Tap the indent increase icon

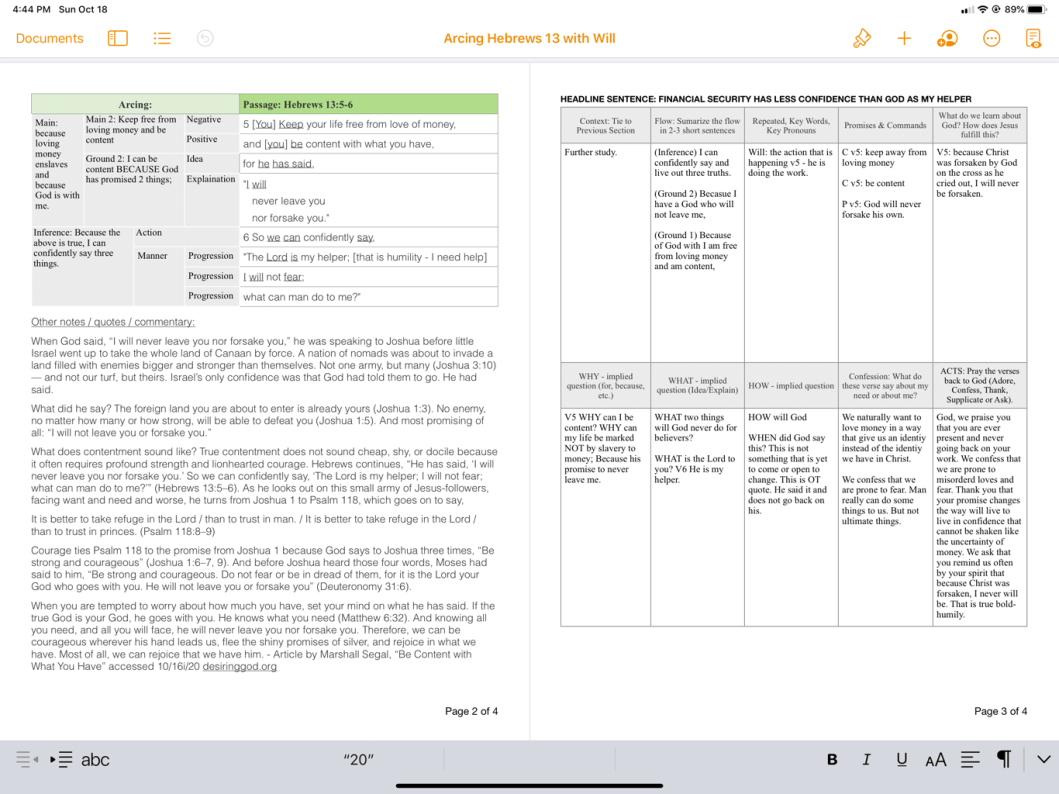[61, 759]
